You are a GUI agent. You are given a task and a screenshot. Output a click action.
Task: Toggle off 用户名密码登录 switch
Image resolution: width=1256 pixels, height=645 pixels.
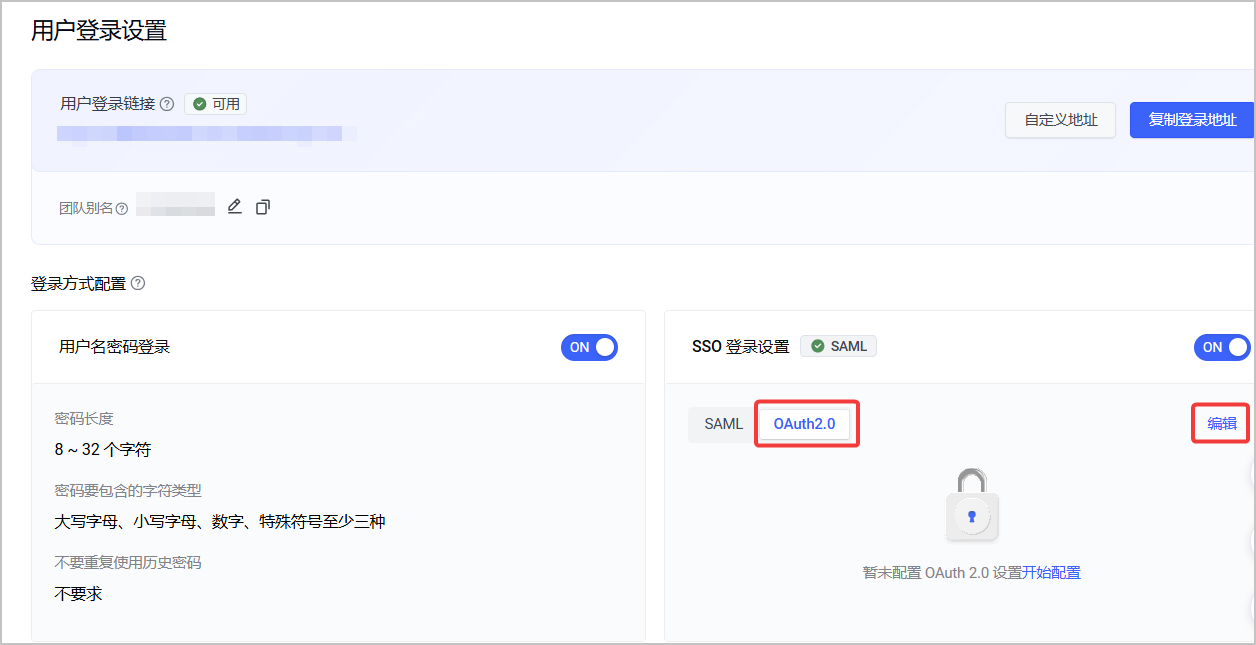pyautogui.click(x=589, y=347)
